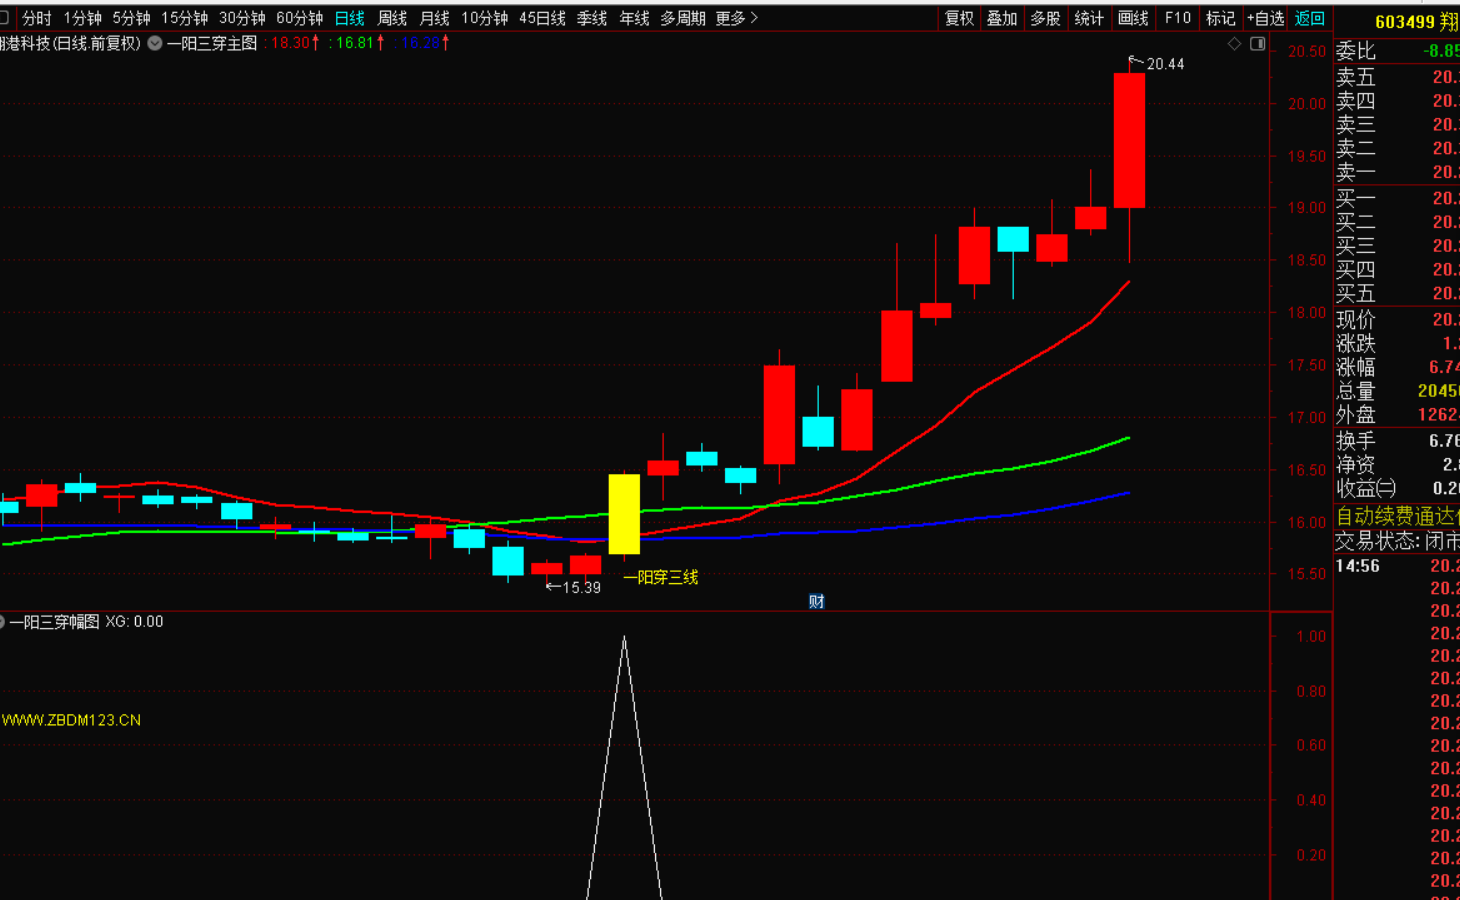Open the main chart indicator dropdown arrow
This screenshot has width=1460, height=900.
pyautogui.click(x=155, y=43)
